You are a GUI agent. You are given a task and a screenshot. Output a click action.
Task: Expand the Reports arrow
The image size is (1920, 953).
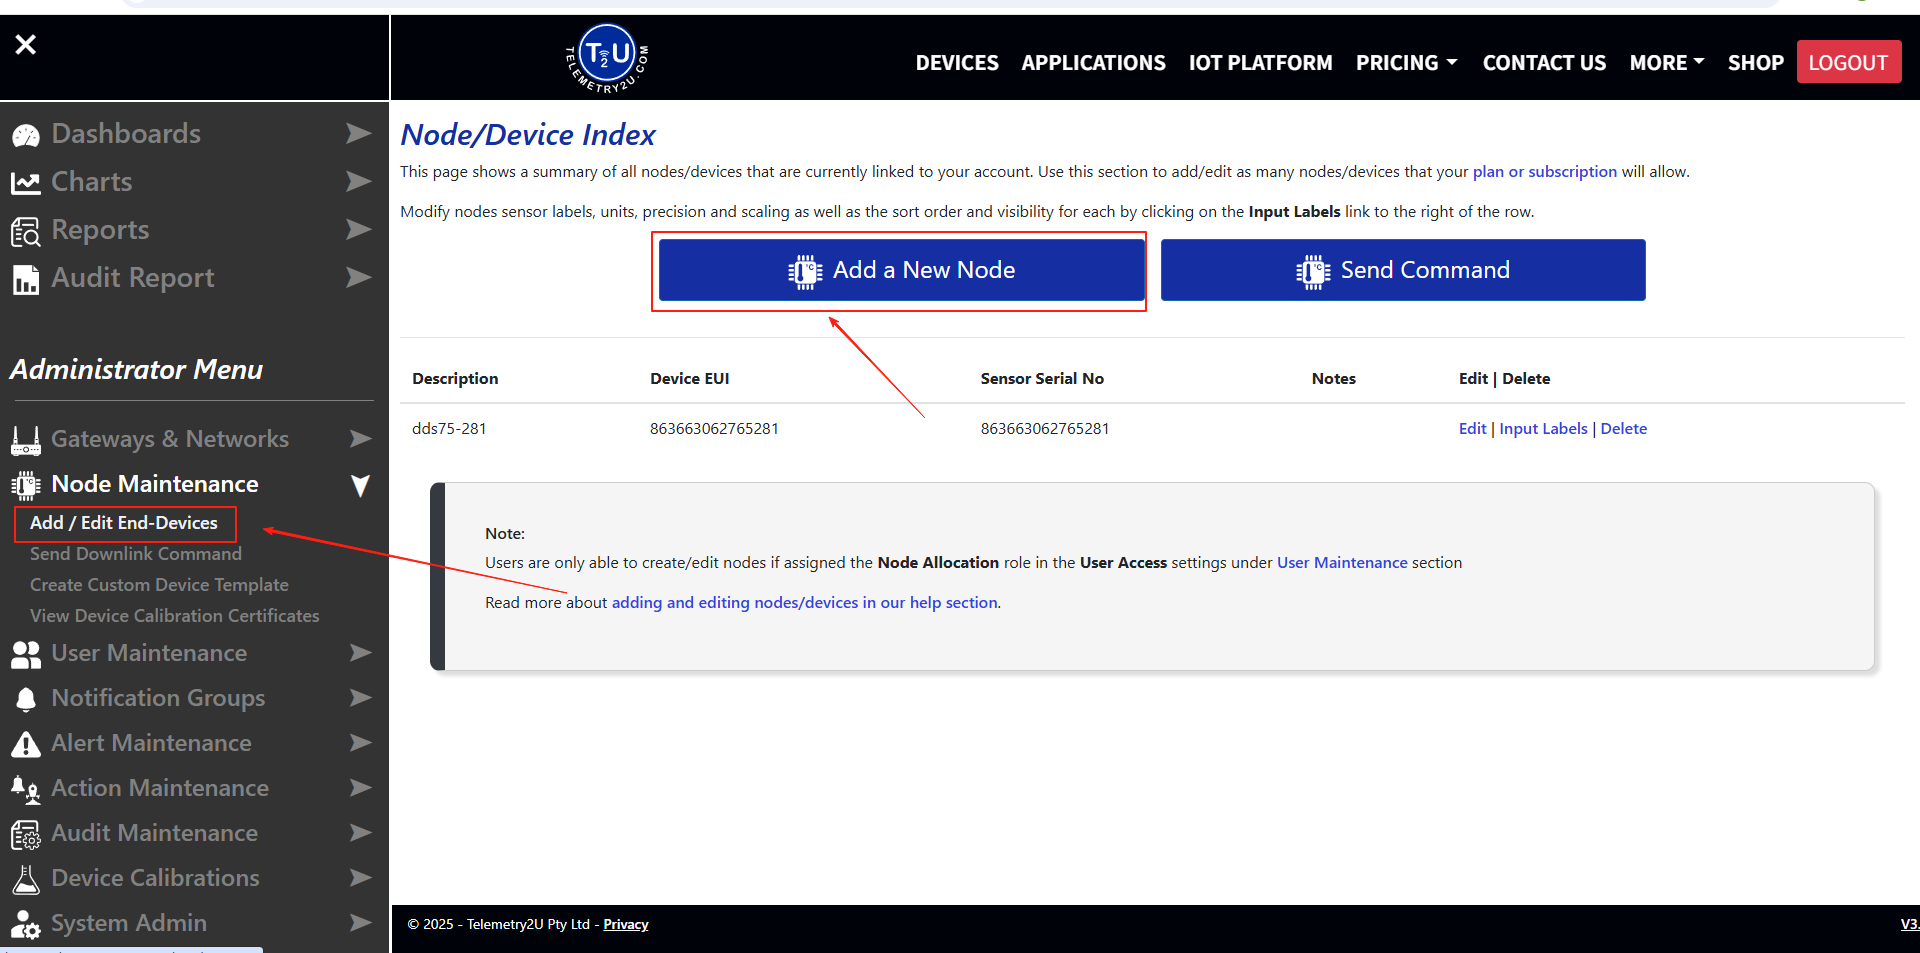tap(359, 229)
